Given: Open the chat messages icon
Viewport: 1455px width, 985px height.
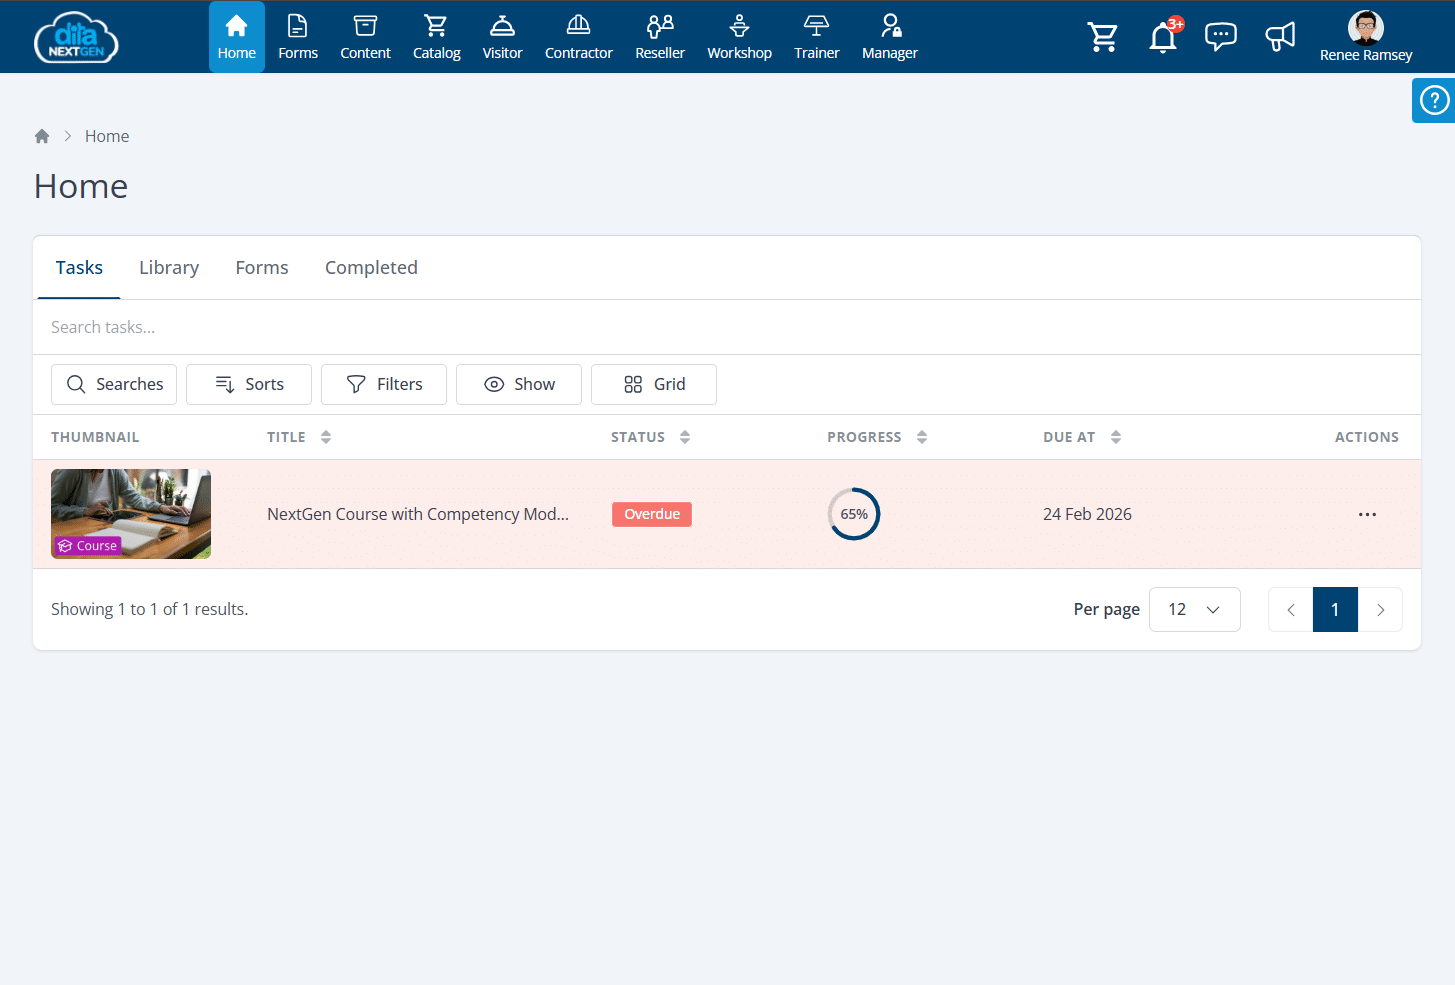Looking at the screenshot, I should pyautogui.click(x=1220, y=37).
